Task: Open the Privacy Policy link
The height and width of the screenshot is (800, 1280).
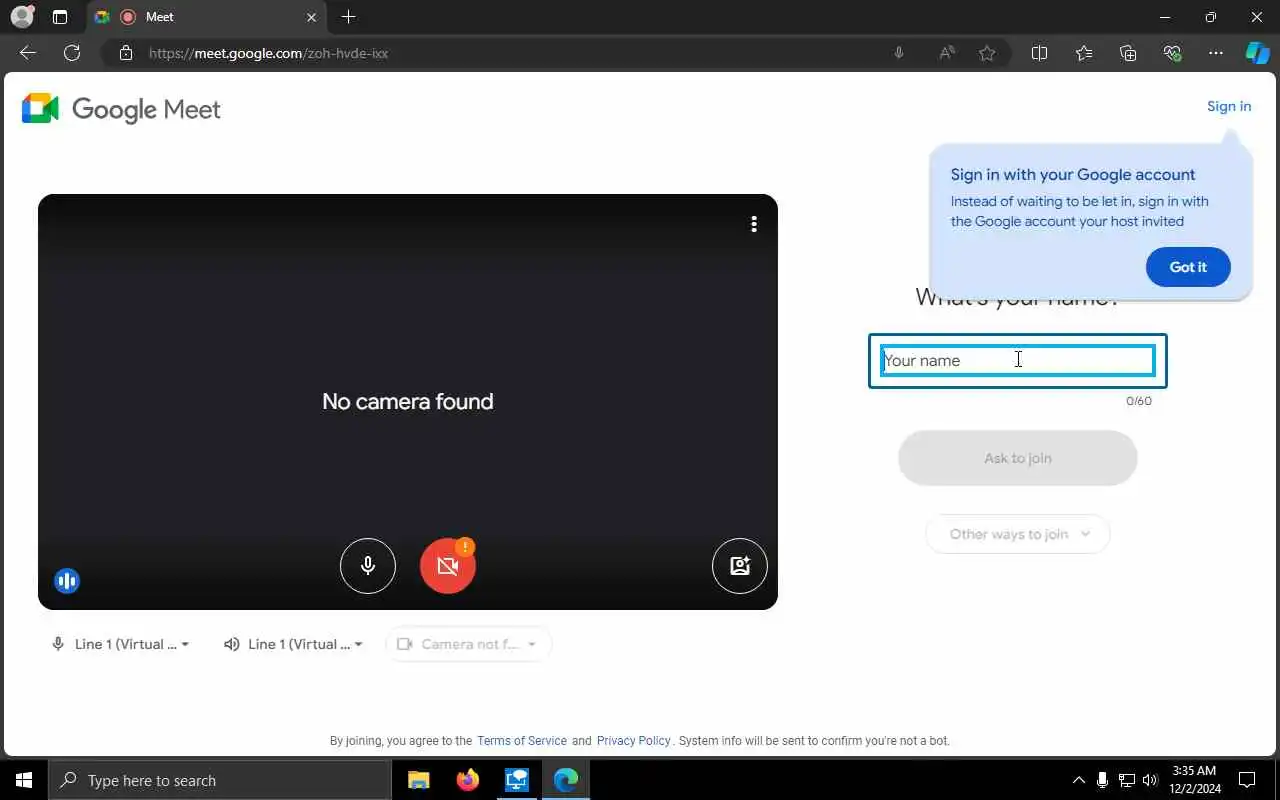Action: coord(634,741)
